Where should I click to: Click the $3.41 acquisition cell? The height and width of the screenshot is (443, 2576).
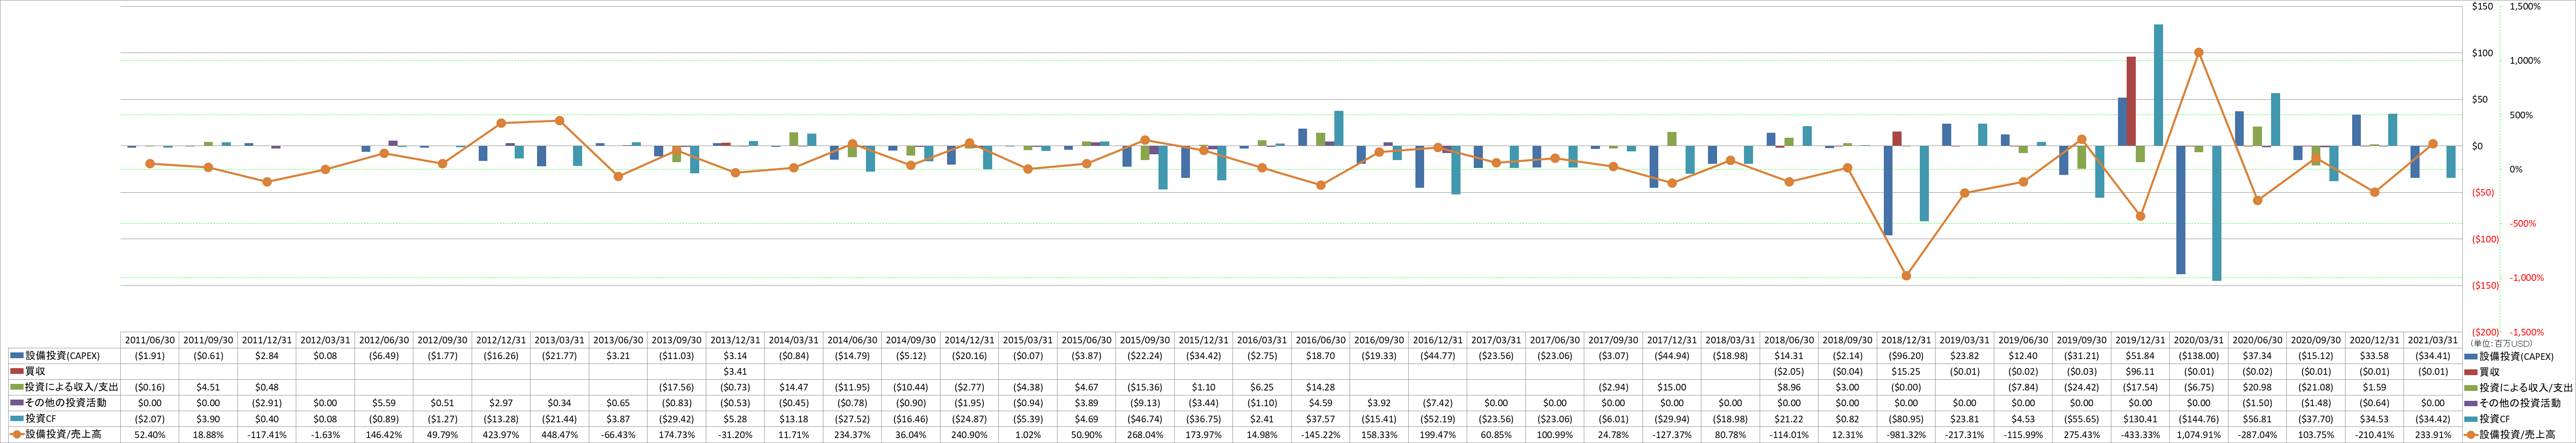point(735,371)
